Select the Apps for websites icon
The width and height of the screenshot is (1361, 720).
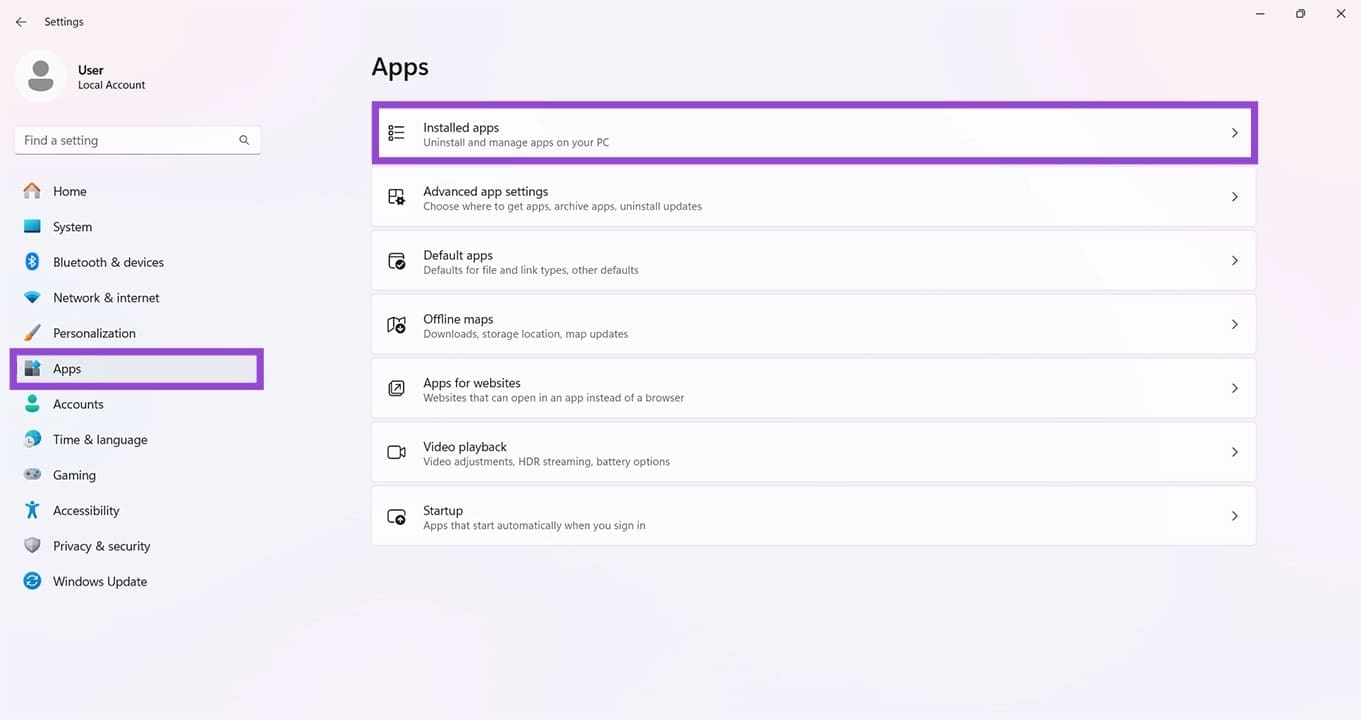pyautogui.click(x=396, y=389)
